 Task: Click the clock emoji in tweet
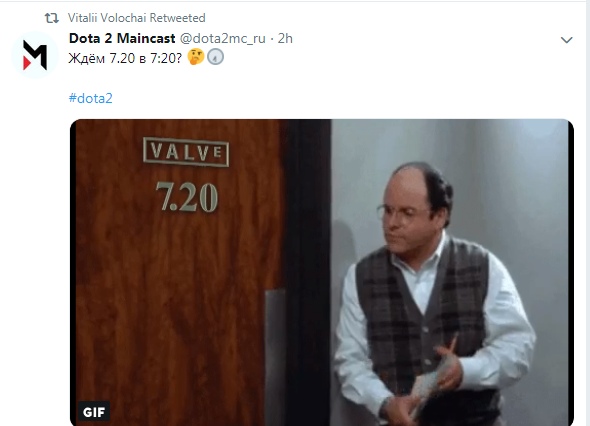point(216,57)
